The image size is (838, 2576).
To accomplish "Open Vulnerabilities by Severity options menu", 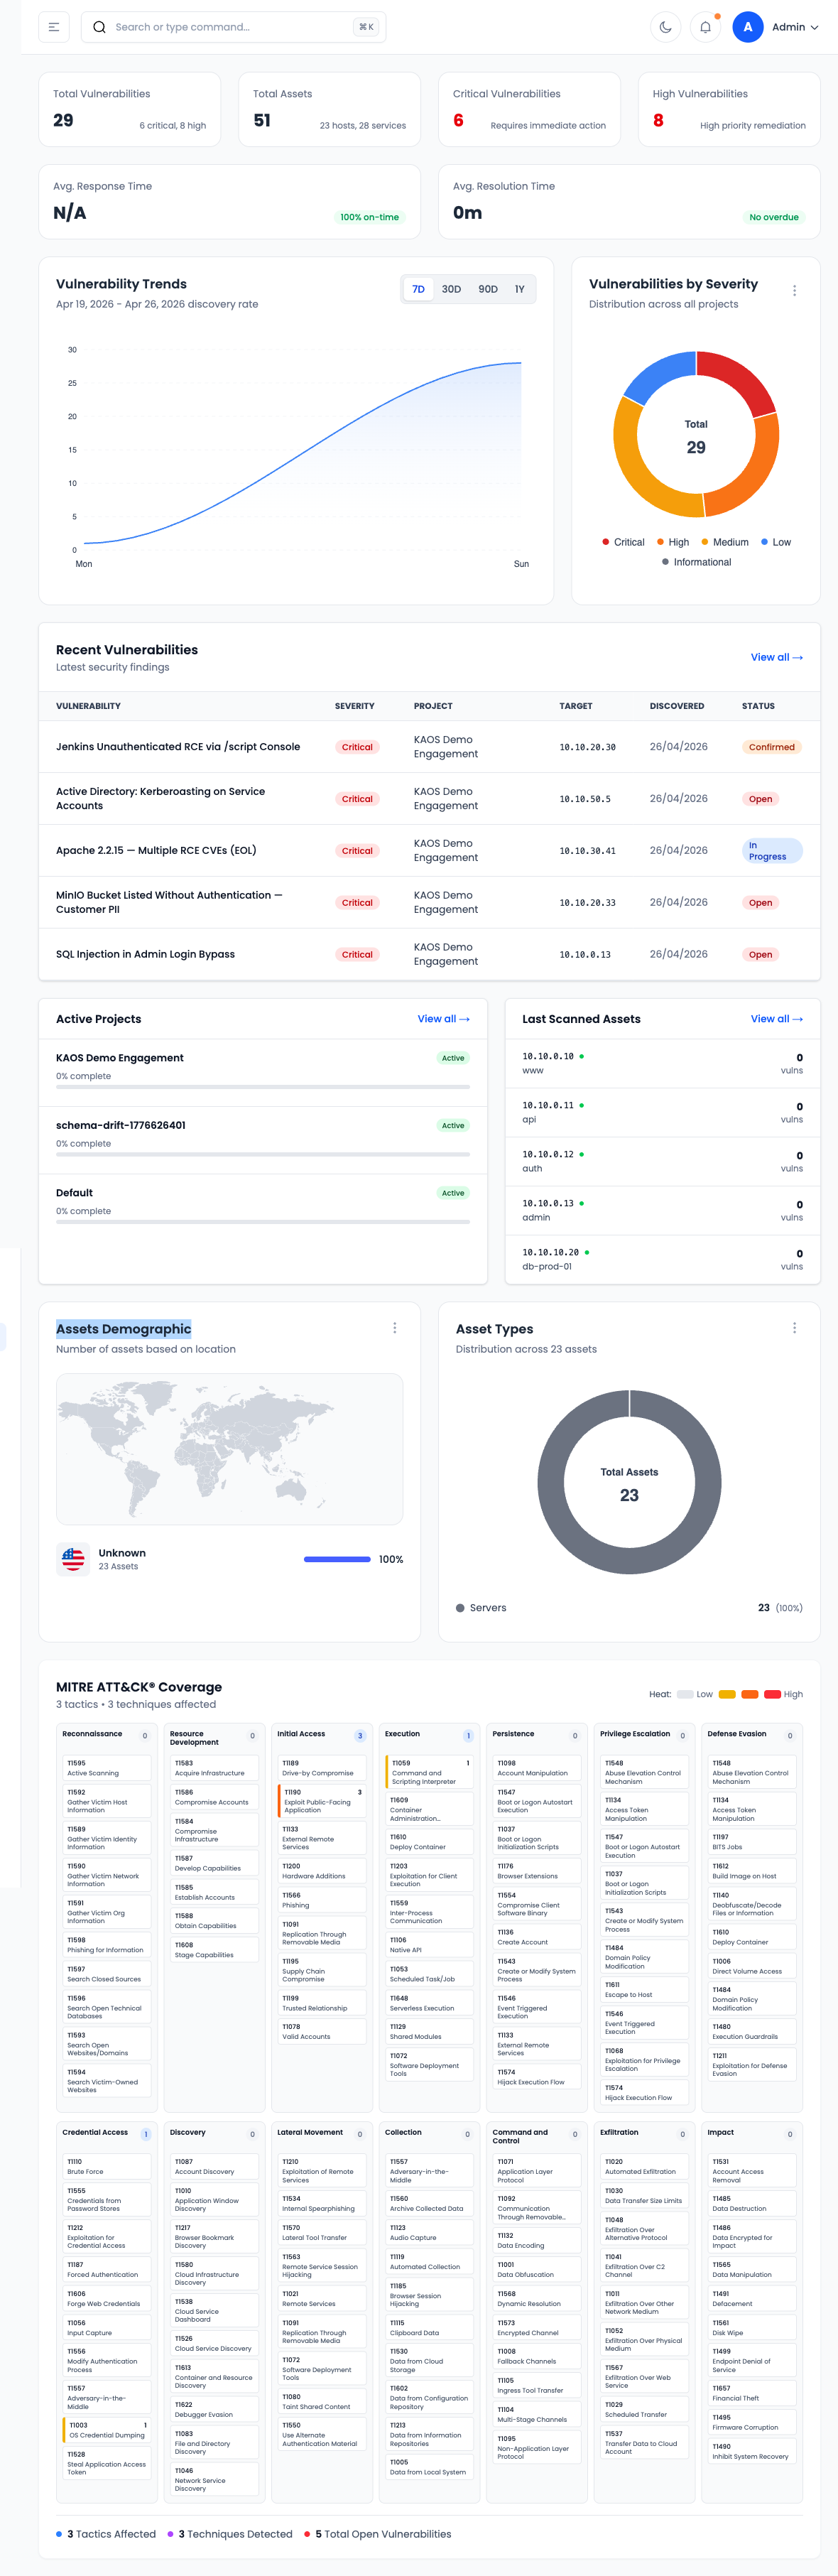I will point(794,291).
